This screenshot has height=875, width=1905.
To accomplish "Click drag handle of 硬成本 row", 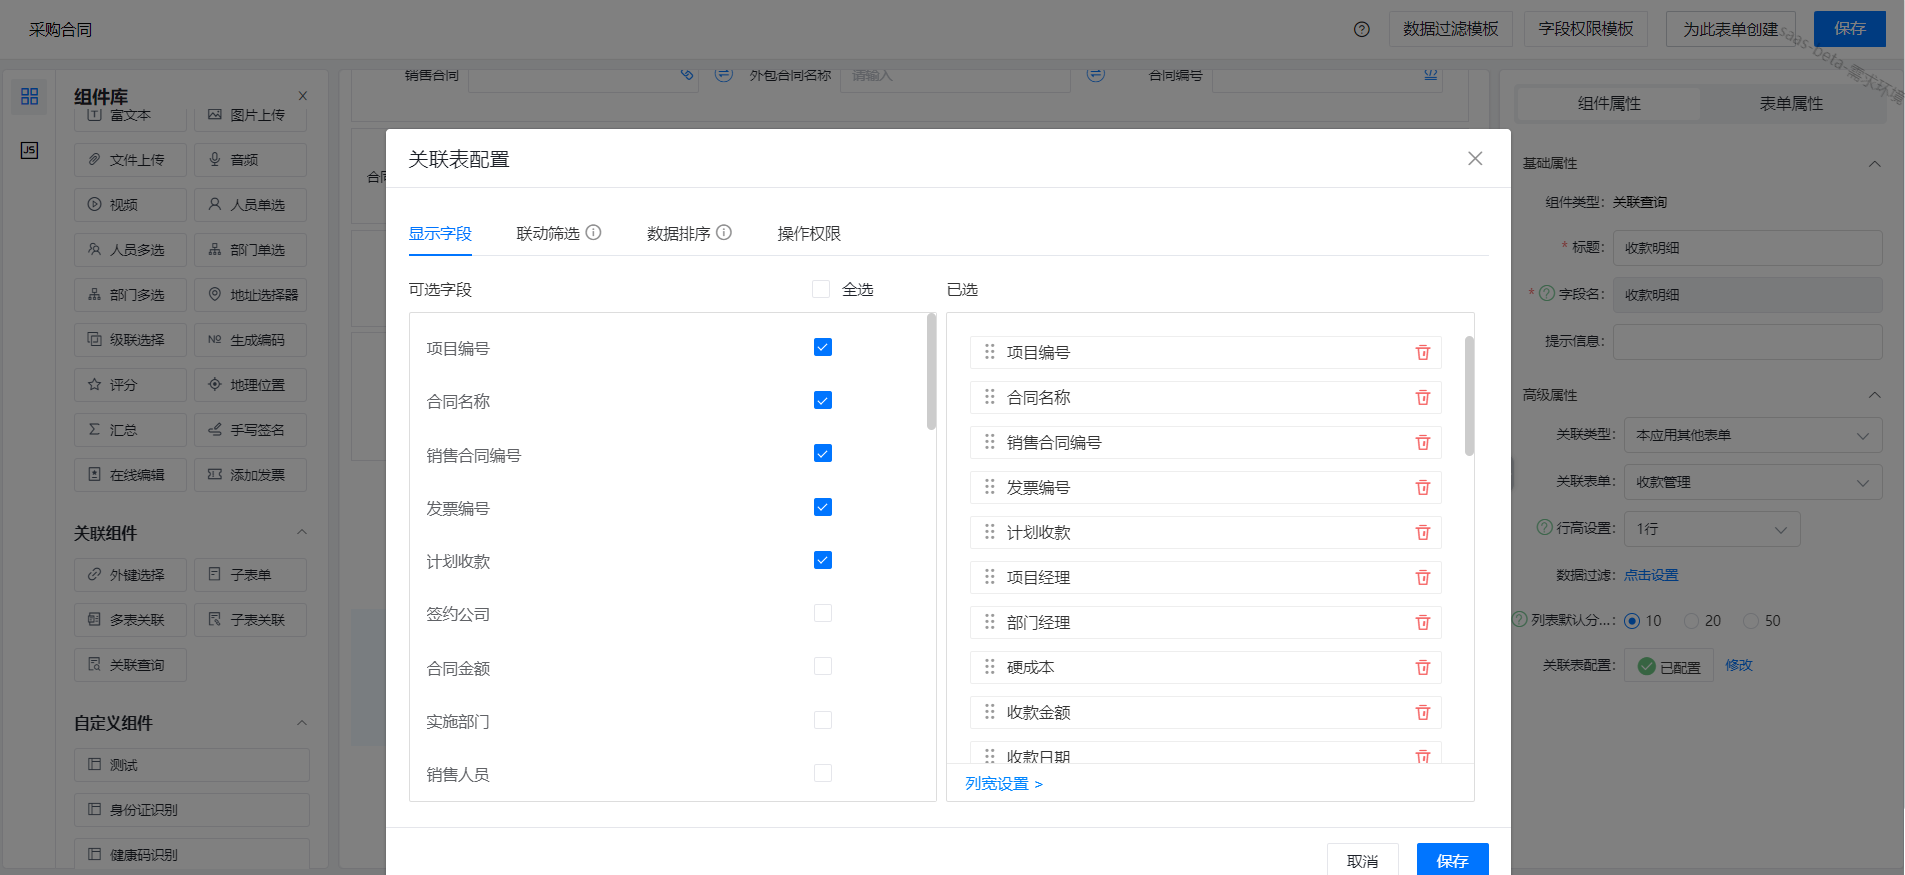I will pyautogui.click(x=989, y=667).
